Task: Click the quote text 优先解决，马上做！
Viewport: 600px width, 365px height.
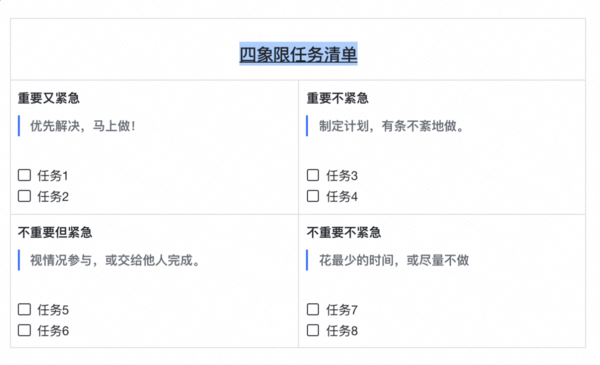Action: click(83, 126)
